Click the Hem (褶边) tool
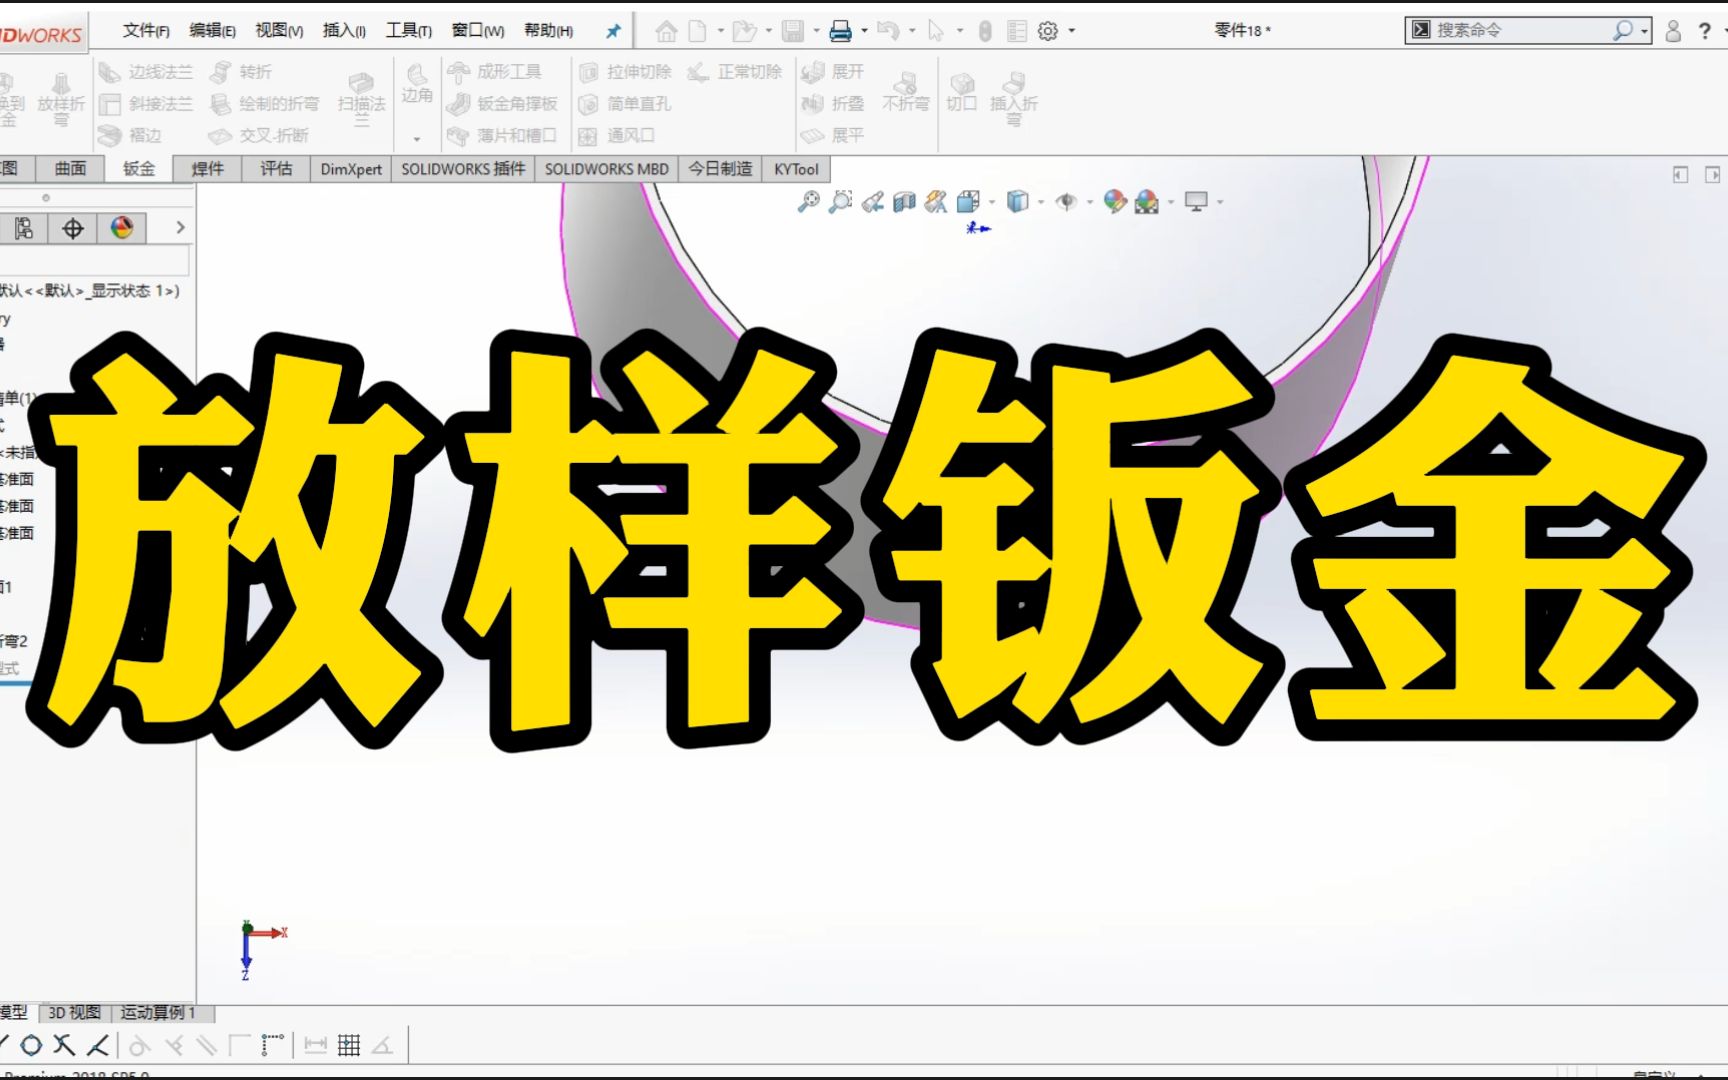1728x1080 pixels. (131, 135)
